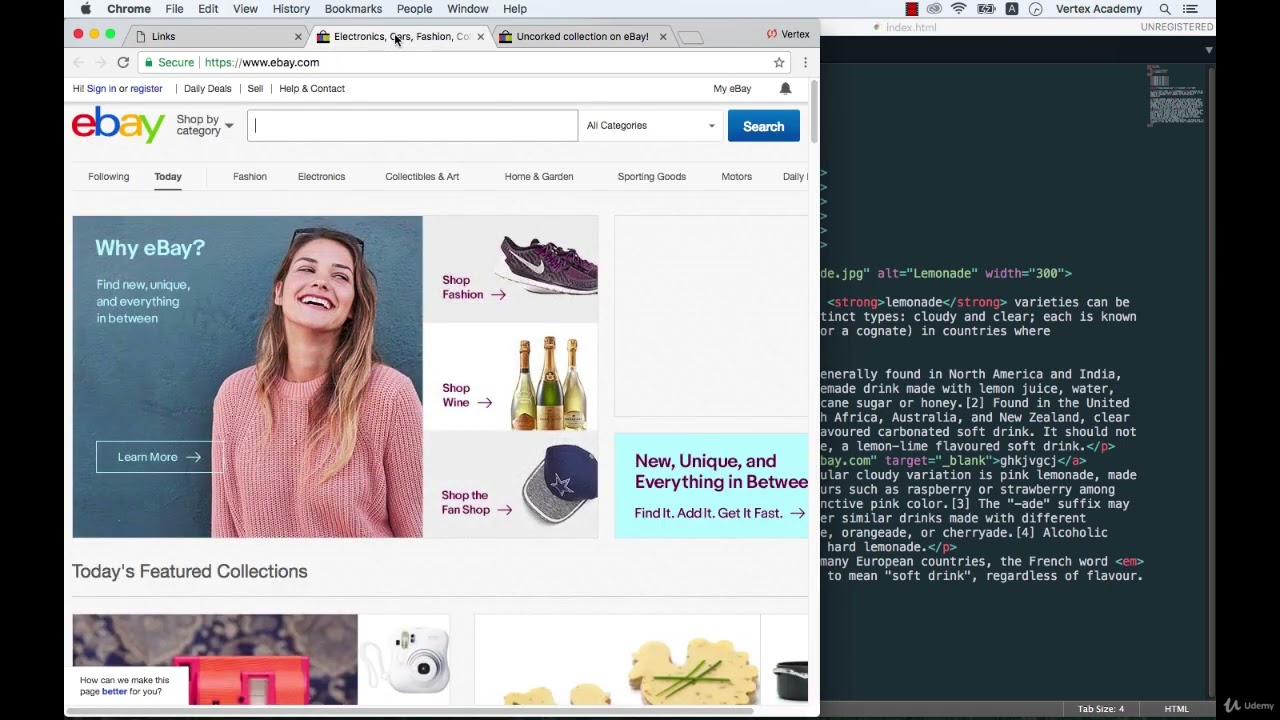Open the Apple menu
Viewport: 1280px width, 720px height.
85,9
